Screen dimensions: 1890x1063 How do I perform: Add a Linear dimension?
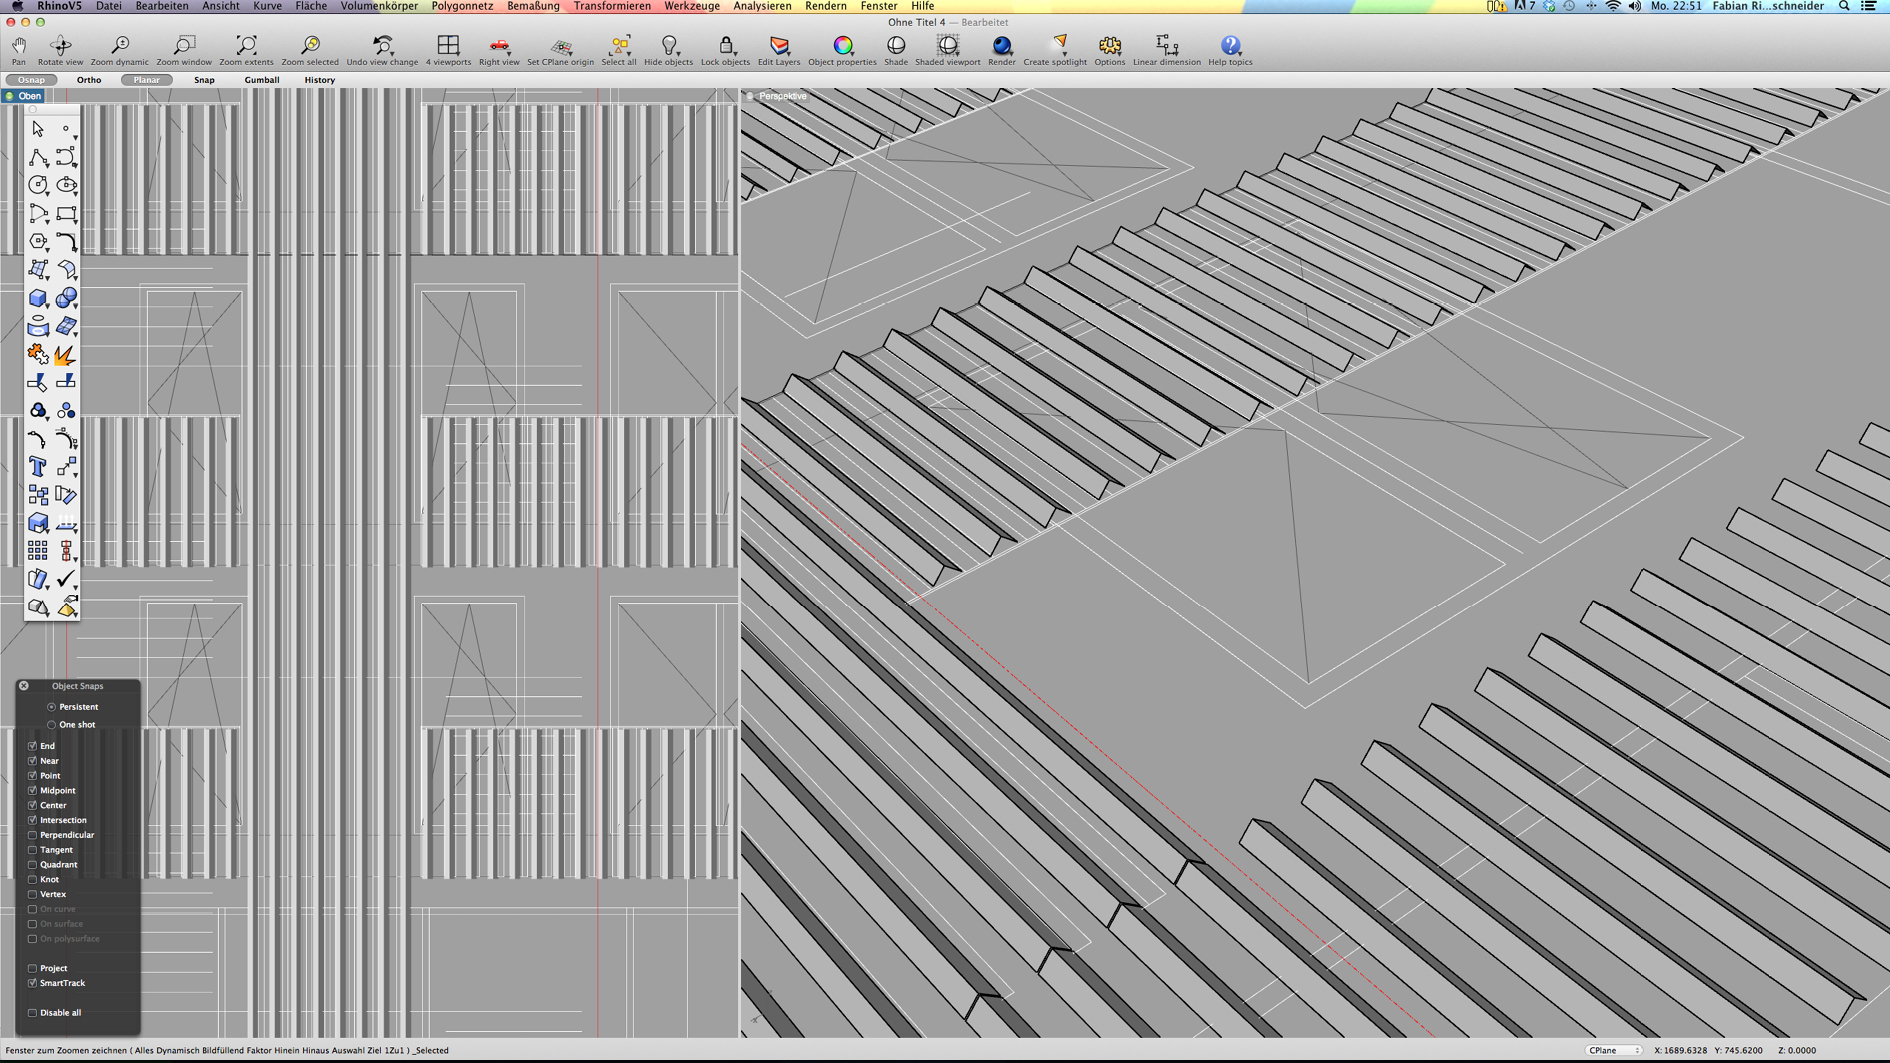click(x=1166, y=50)
